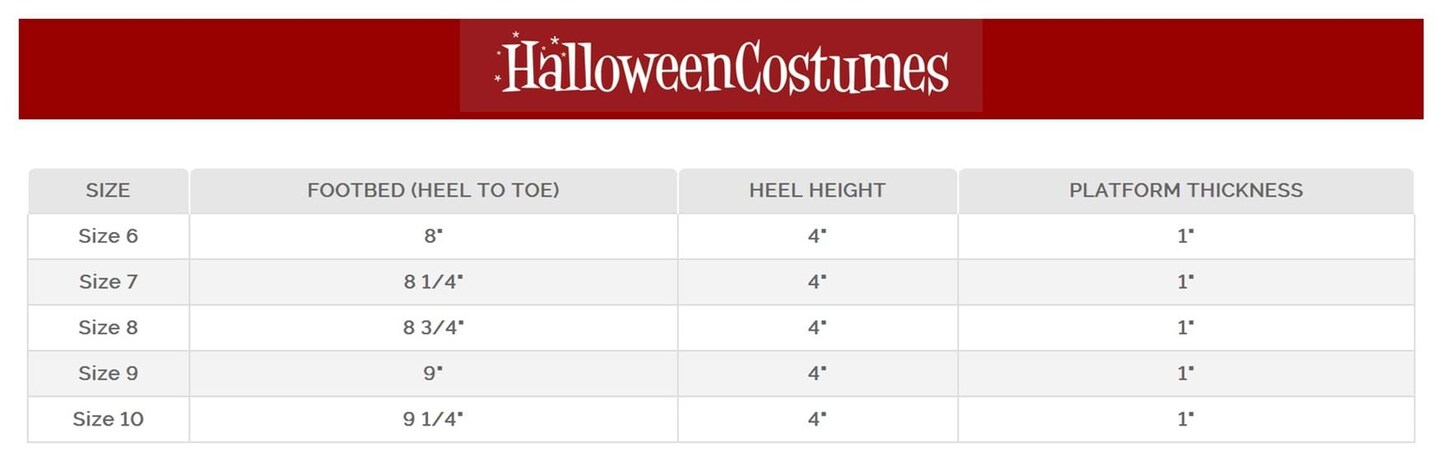1440x470 pixels.
Task: Click the HEEL HEIGHT column header
Action: pos(817,190)
